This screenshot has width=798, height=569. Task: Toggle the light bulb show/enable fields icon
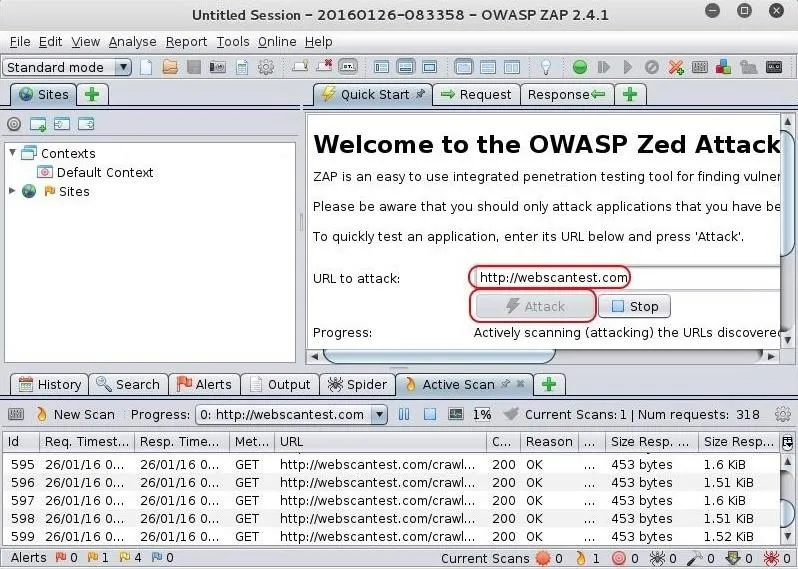tap(546, 67)
